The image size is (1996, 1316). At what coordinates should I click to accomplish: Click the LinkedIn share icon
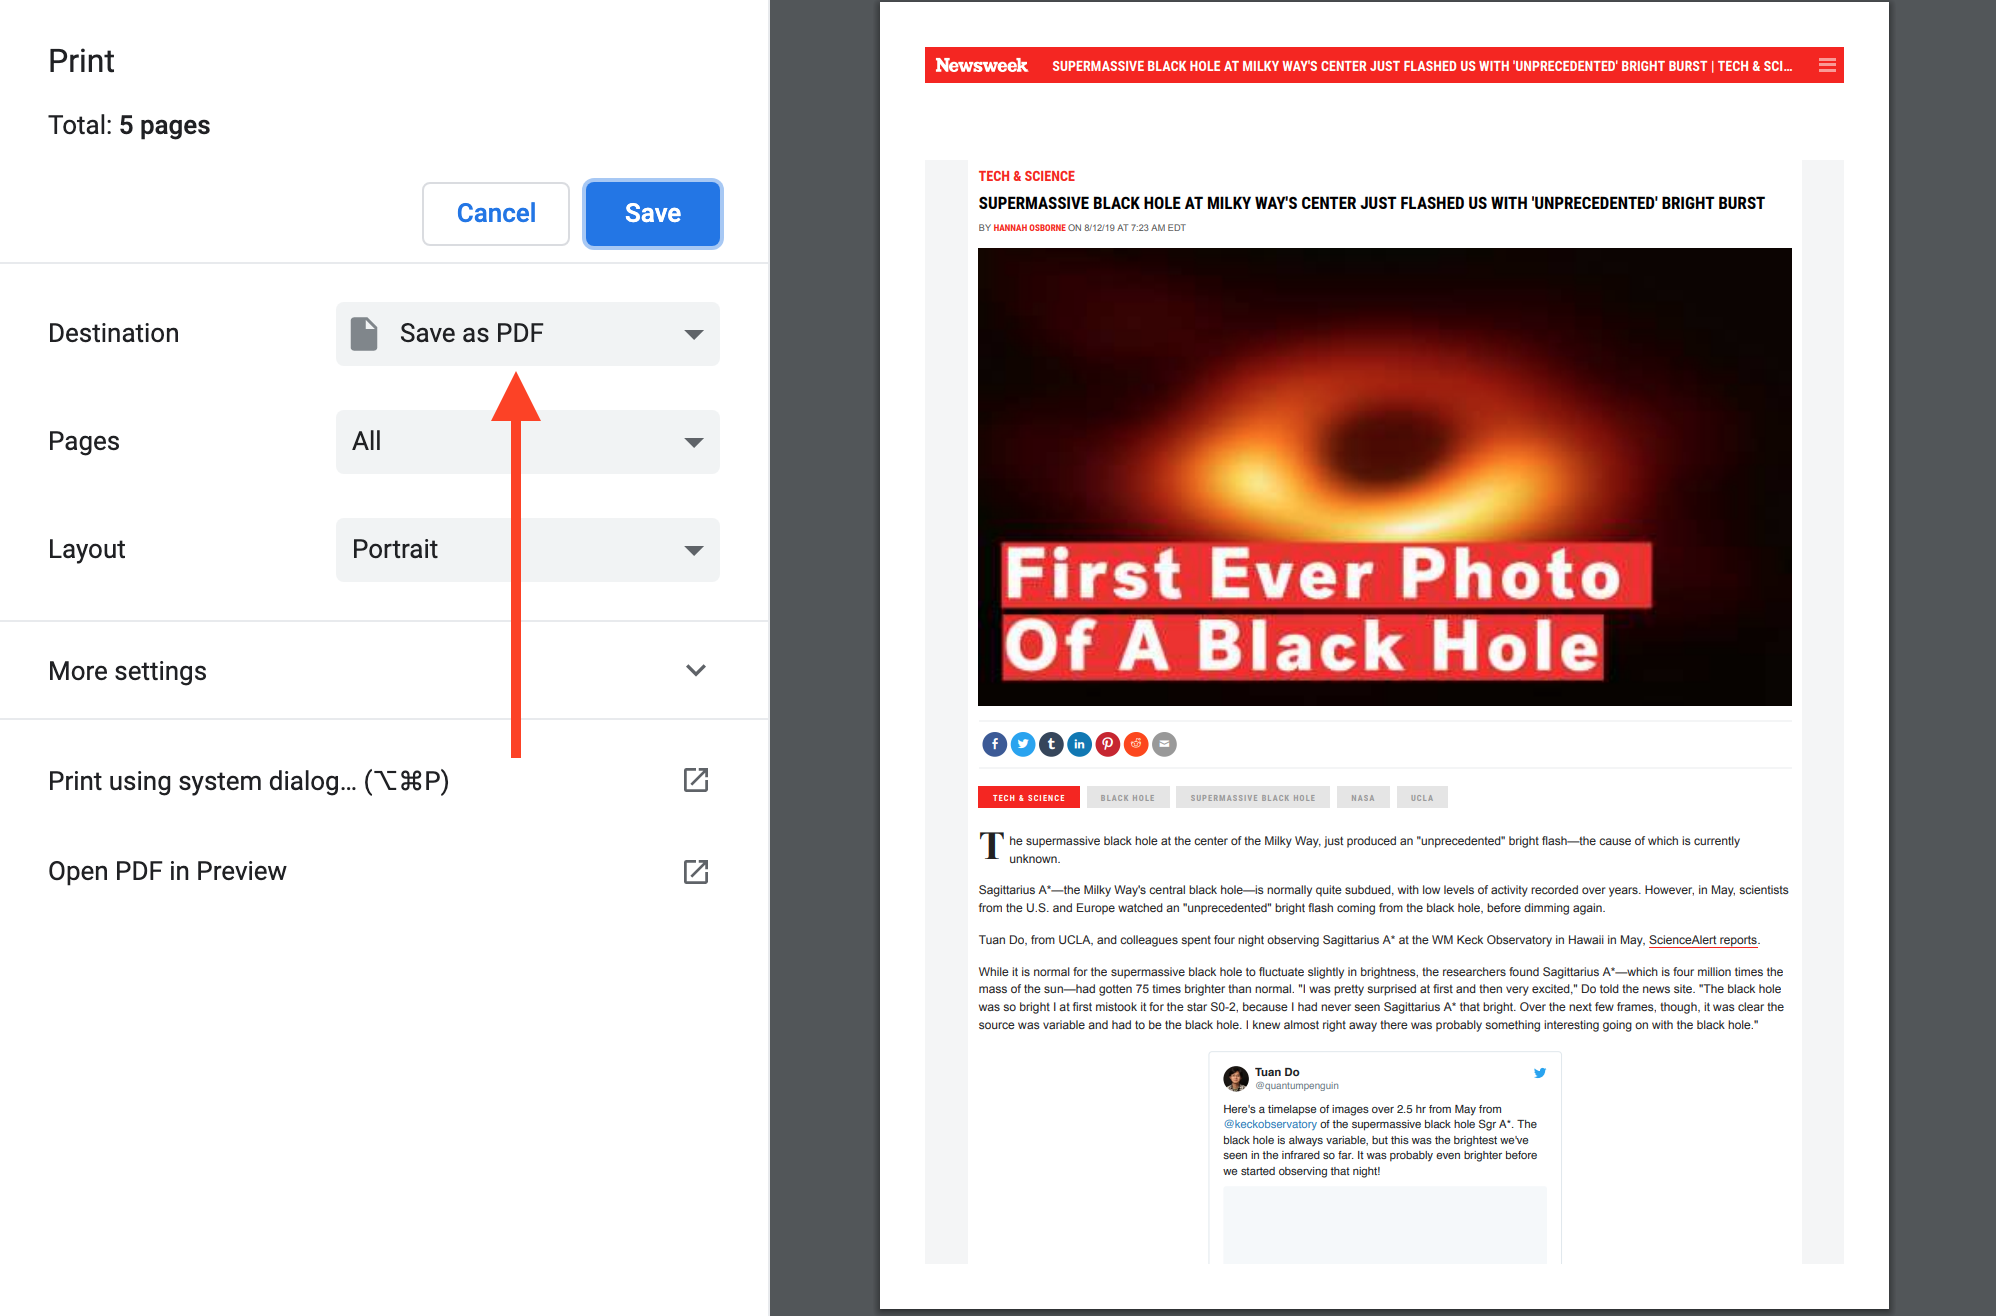pyautogui.click(x=1079, y=744)
